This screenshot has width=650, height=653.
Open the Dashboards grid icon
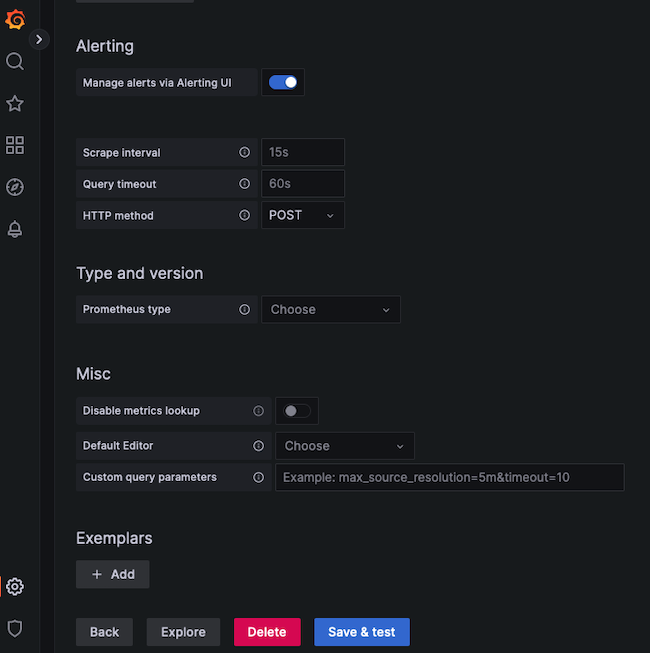pyautogui.click(x=15, y=146)
